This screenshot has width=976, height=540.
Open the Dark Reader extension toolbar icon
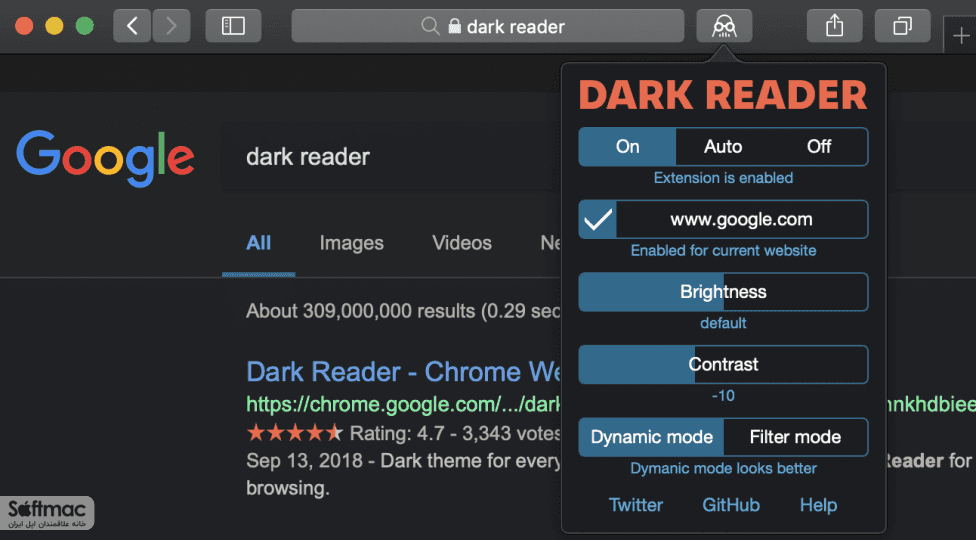click(724, 26)
